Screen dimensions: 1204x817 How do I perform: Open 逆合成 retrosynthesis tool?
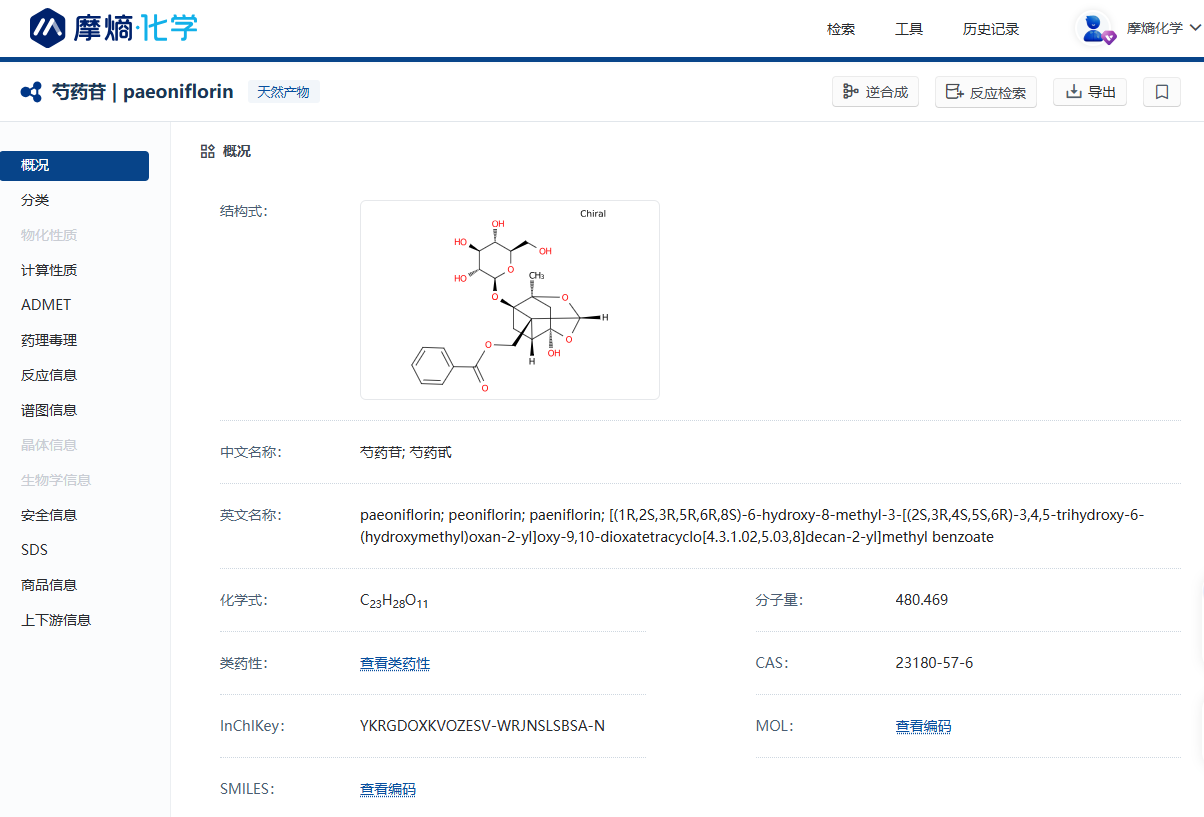875,92
